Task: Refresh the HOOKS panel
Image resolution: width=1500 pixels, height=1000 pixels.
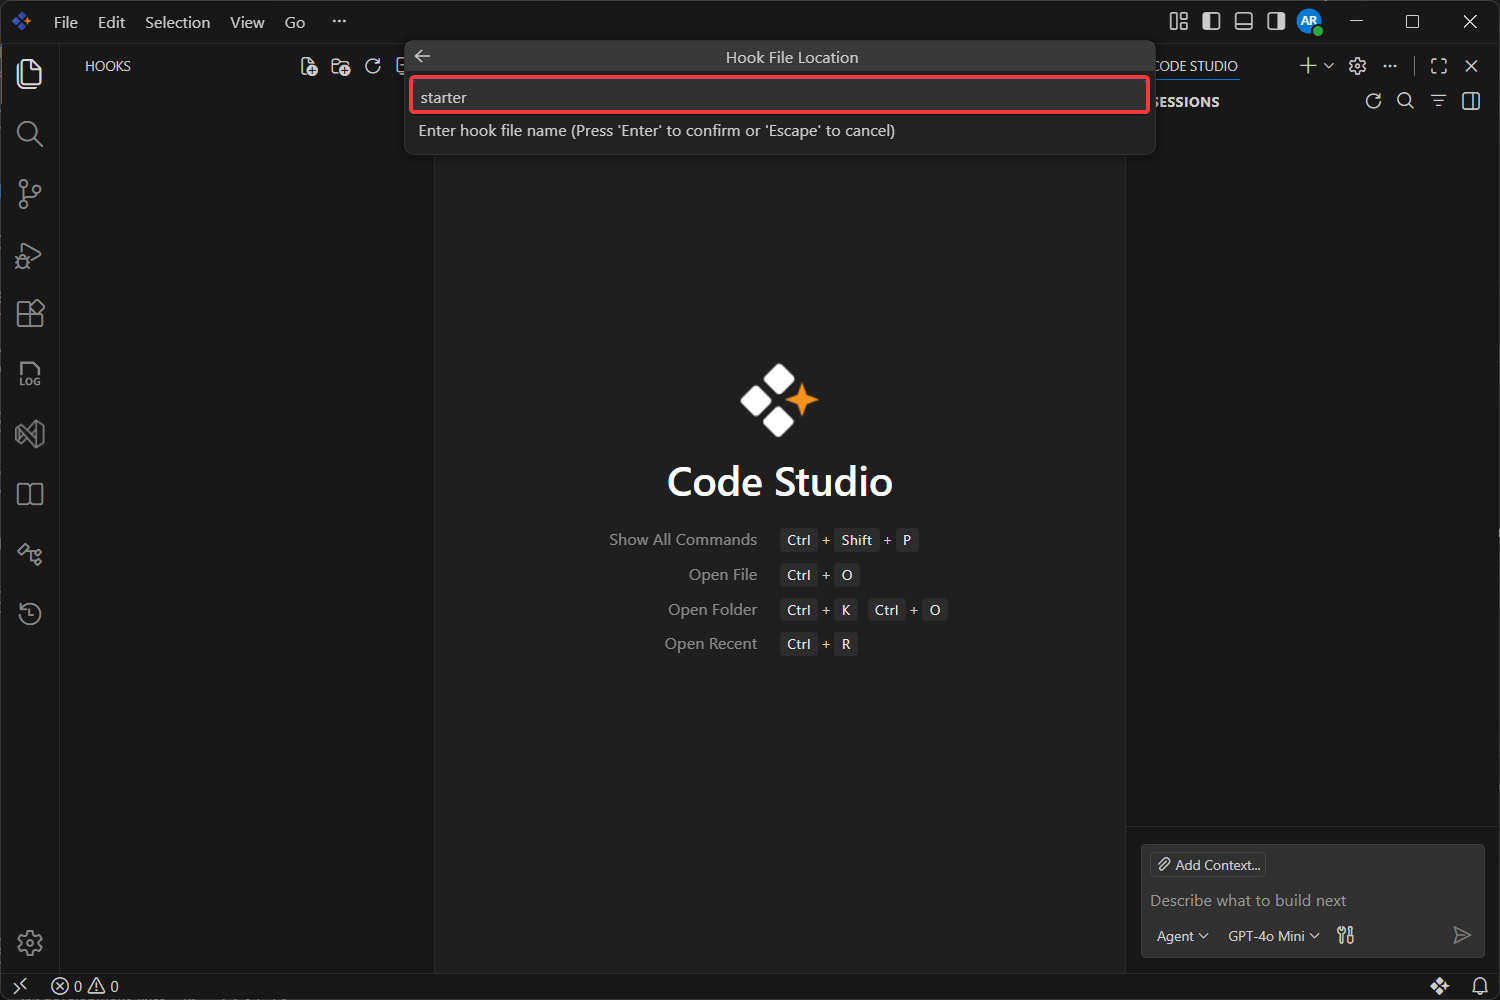Action: point(373,66)
